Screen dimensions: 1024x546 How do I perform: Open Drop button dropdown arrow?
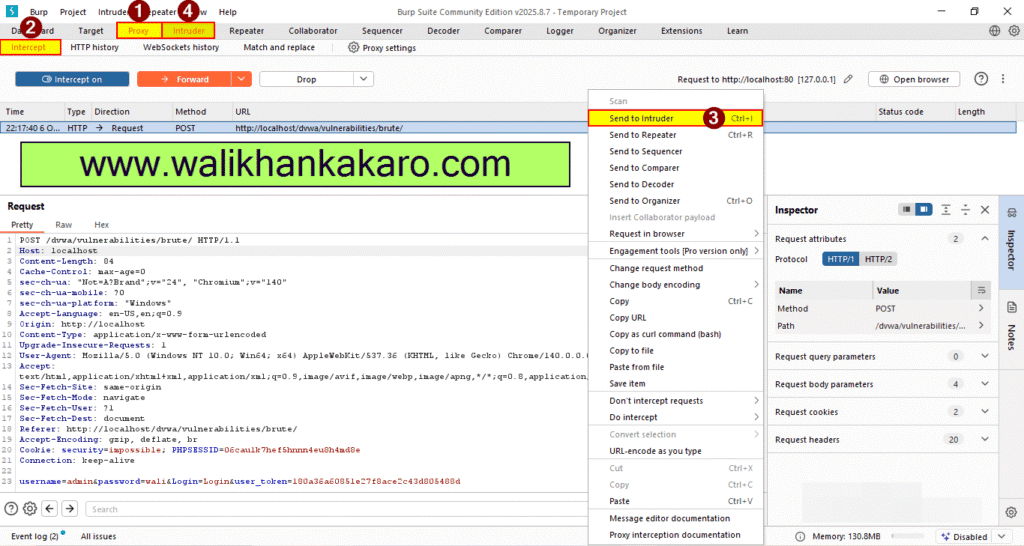point(364,79)
